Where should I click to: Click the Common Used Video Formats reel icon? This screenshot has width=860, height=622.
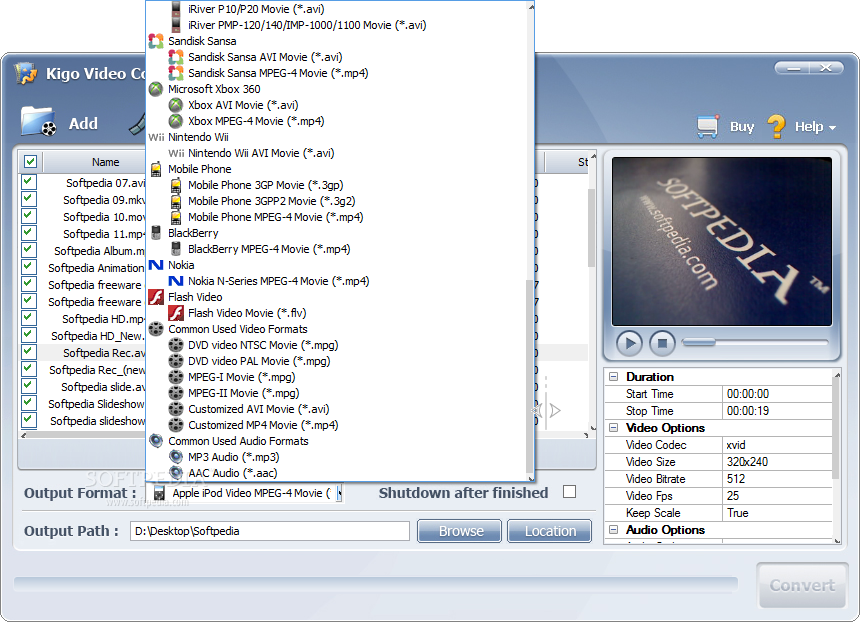(156, 329)
